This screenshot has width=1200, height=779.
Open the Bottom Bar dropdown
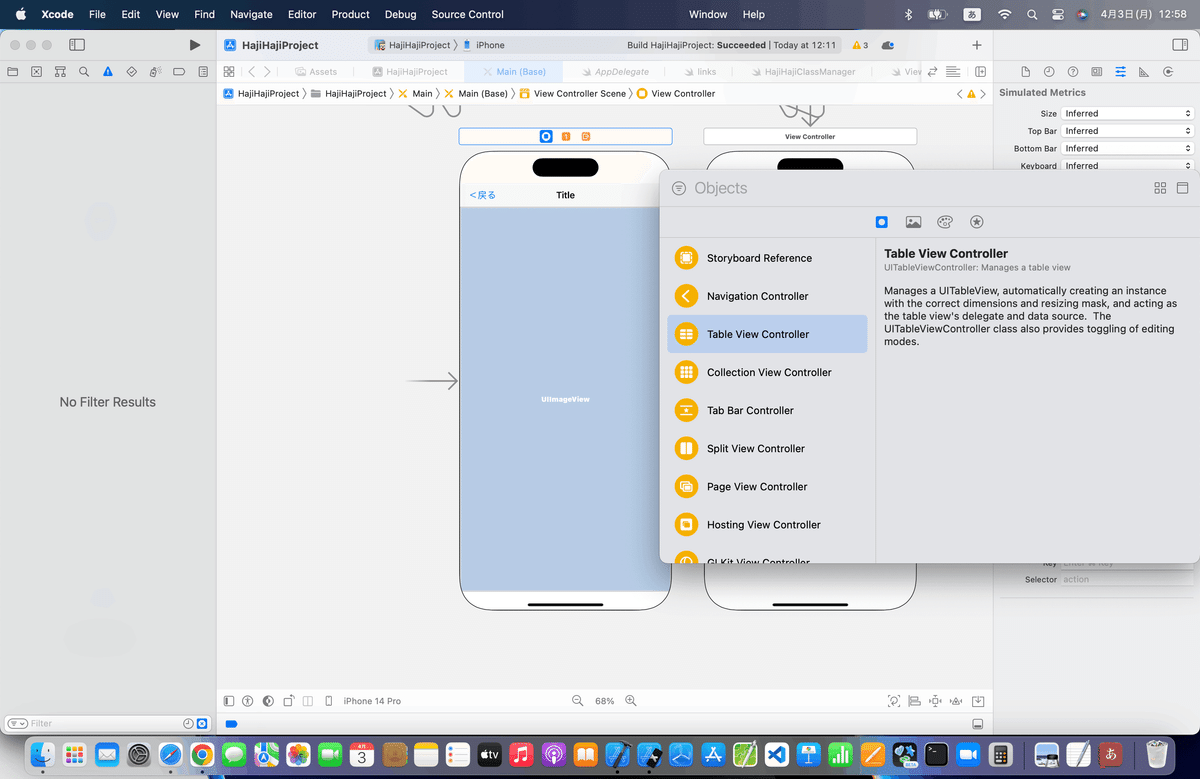[1127, 149]
